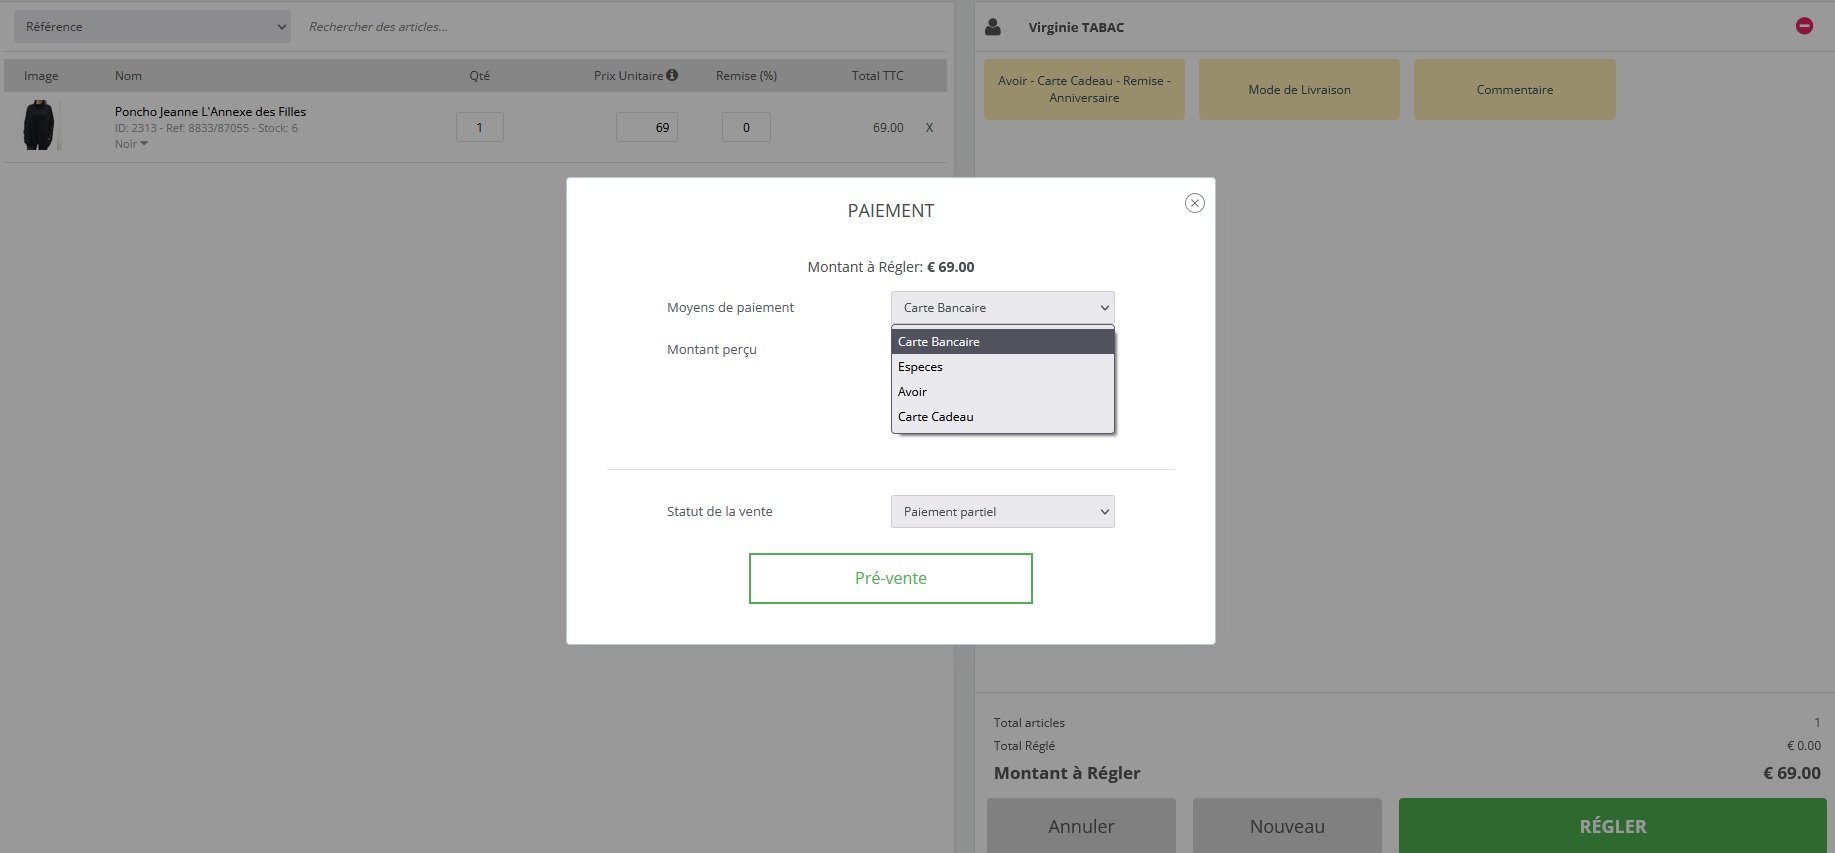Click the customer profile icon
This screenshot has height=853, width=1835.
tap(993, 27)
